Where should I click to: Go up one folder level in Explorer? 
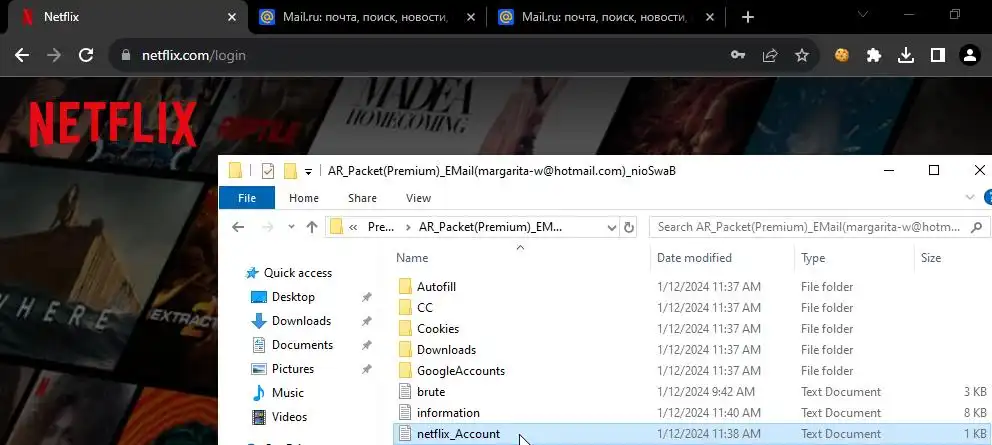[311, 227]
